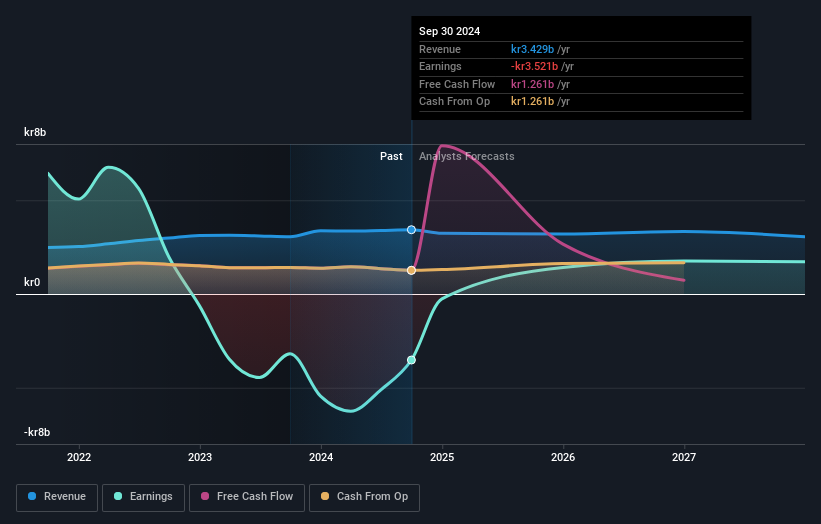The width and height of the screenshot is (821, 524).
Task: Click the kr0 y-axis label
Action: tap(32, 282)
